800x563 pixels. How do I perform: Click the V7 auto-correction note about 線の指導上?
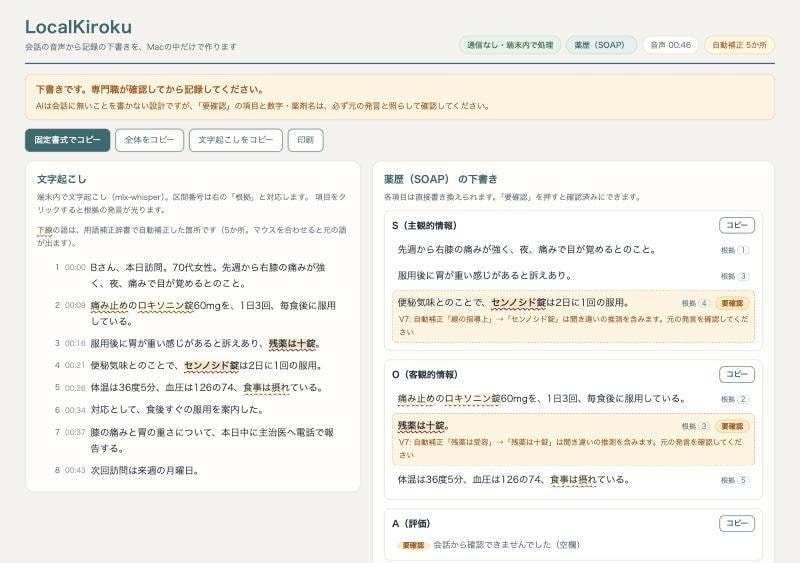573,325
